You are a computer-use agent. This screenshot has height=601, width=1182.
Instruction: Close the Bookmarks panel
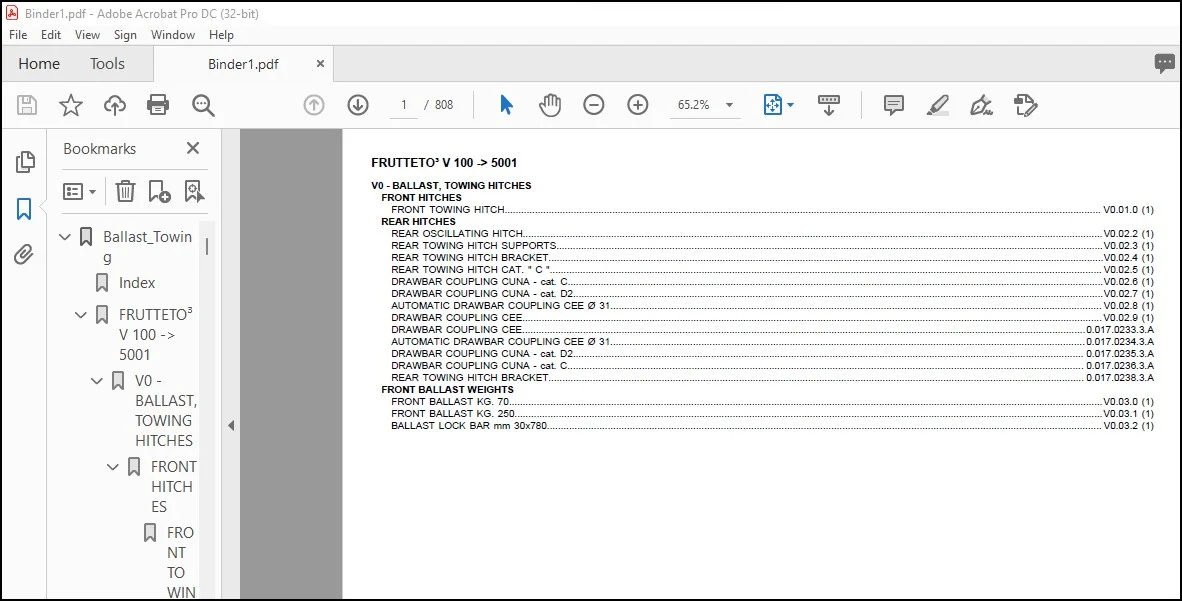(193, 148)
